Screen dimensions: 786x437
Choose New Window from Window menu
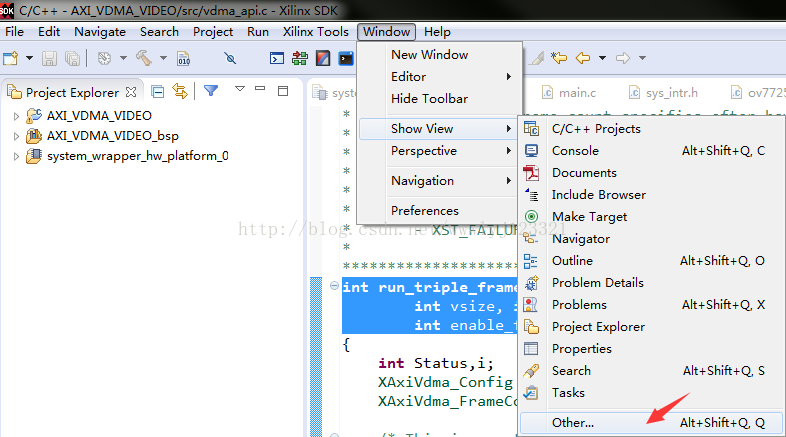439,55
